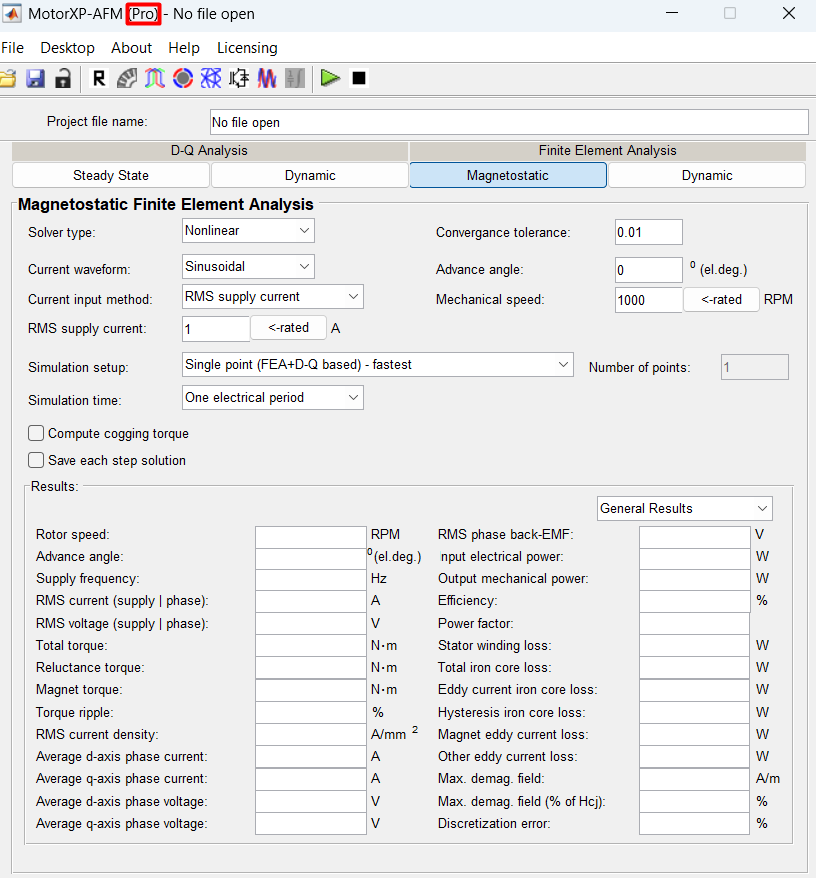Open the General Results dropdown
The width and height of the screenshot is (816, 878).
pos(684,508)
